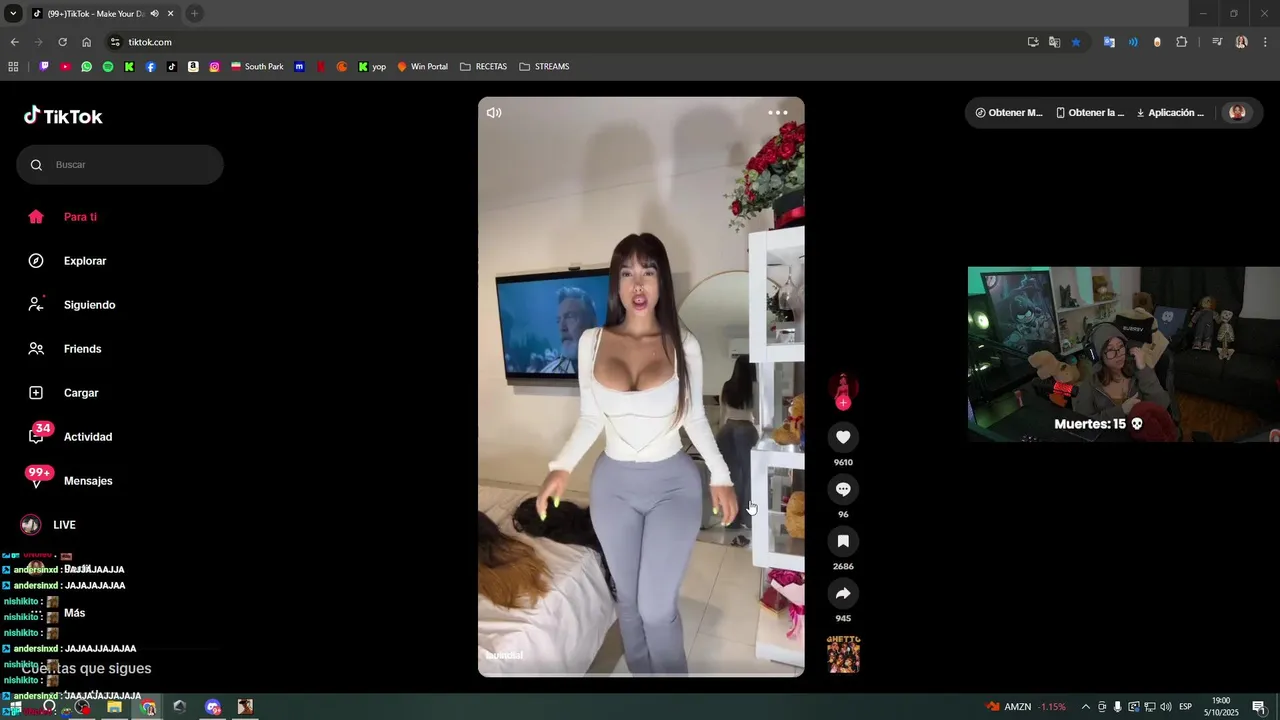Click the webcam overlay showing Muertes: 15
The height and width of the screenshot is (720, 1280).
(x=1123, y=354)
